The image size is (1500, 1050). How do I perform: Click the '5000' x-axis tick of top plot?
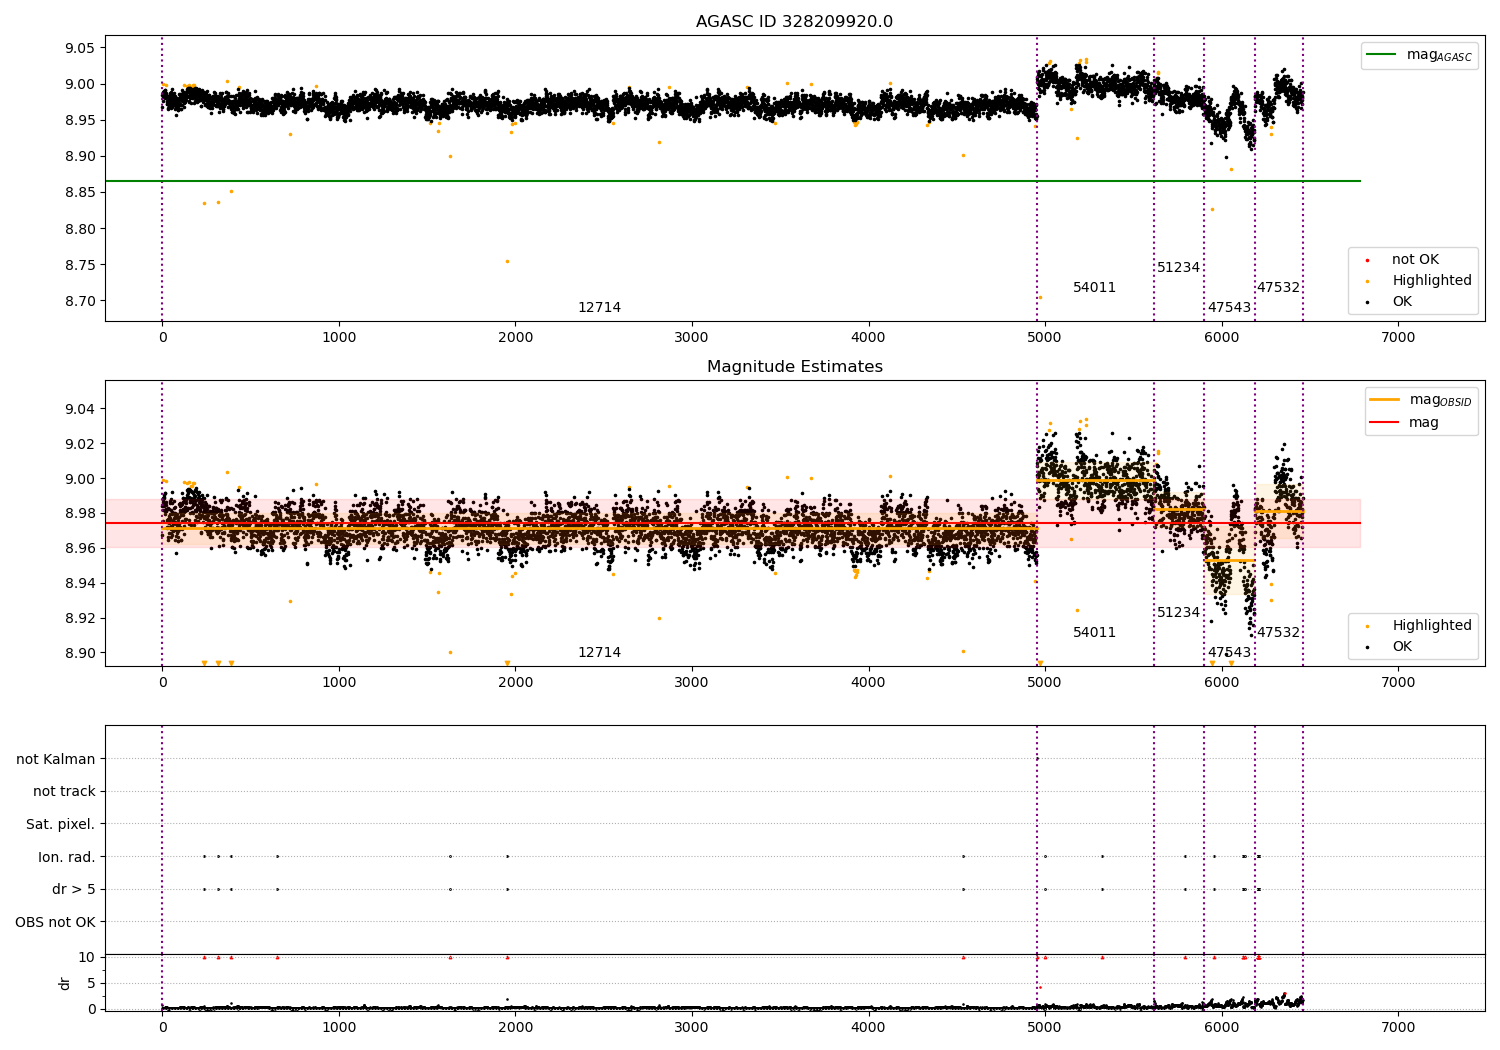1044,338
